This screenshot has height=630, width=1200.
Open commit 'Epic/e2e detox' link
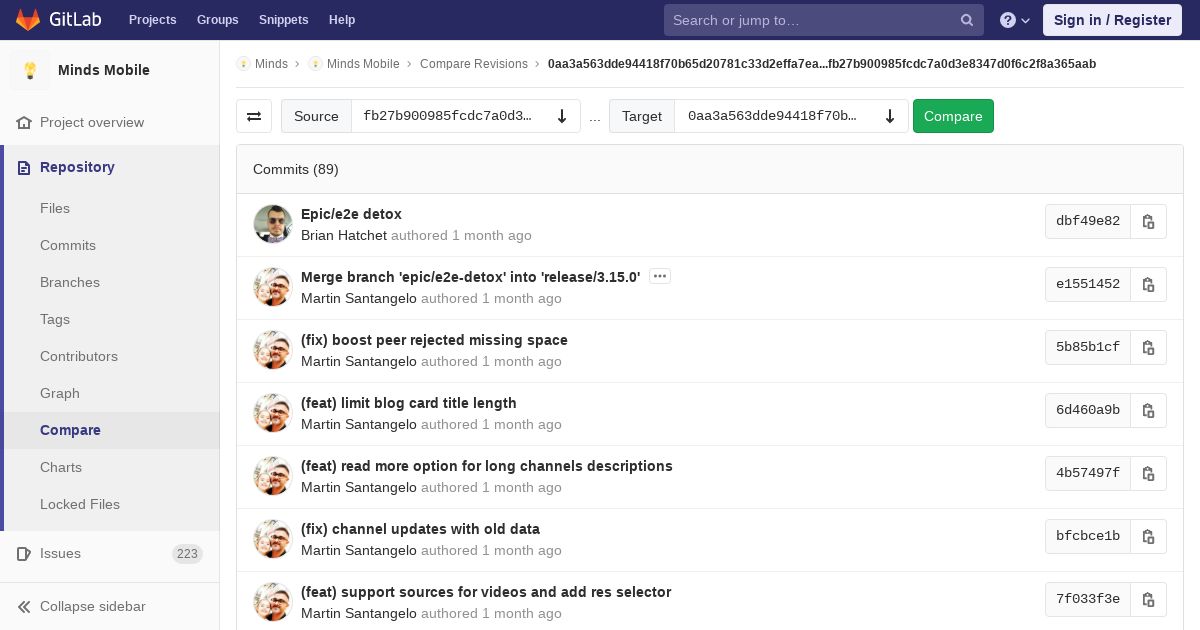click(351, 214)
